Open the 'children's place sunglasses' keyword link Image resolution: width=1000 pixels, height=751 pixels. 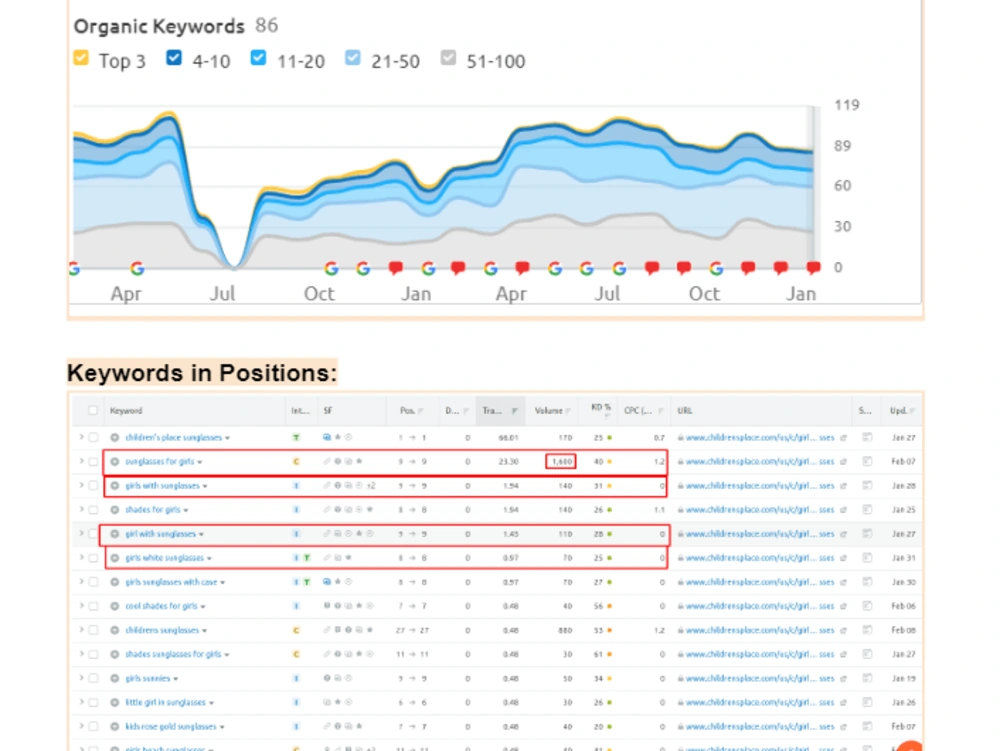(173, 438)
